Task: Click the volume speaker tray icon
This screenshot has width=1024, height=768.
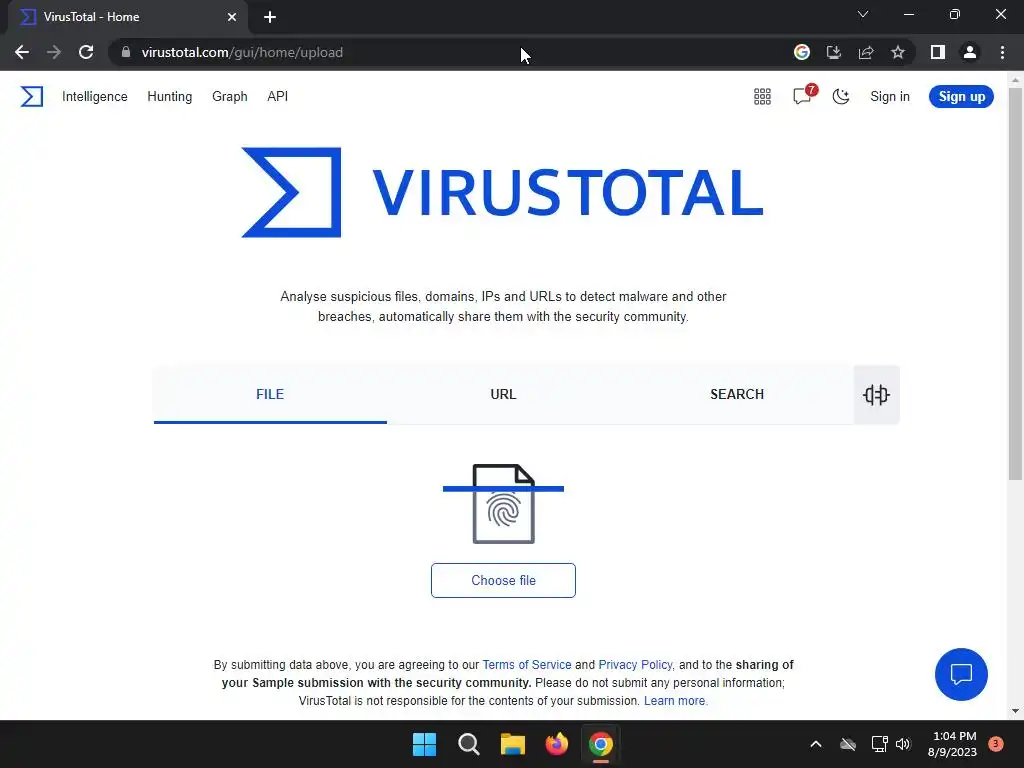Action: point(903,744)
